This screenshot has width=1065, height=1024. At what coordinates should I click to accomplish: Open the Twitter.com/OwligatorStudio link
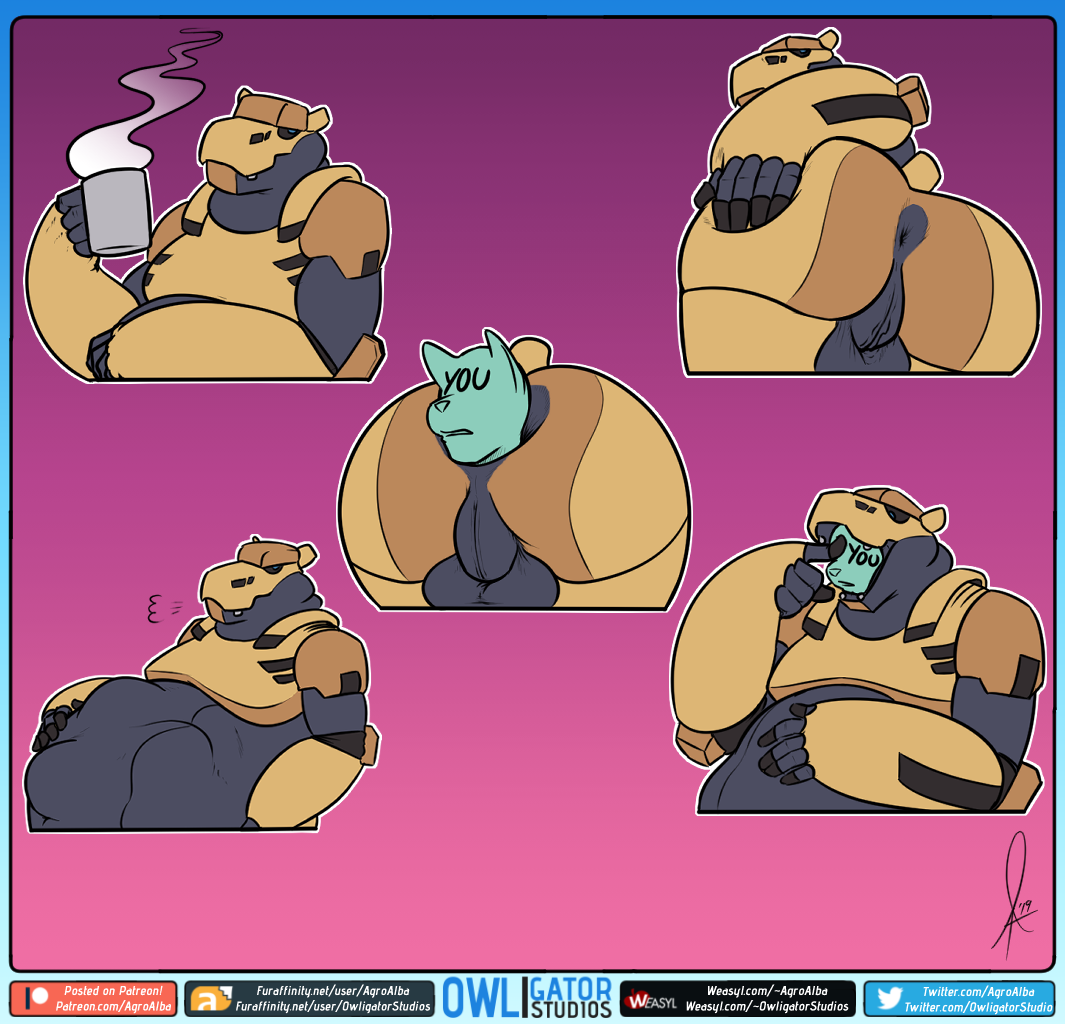978,1007
